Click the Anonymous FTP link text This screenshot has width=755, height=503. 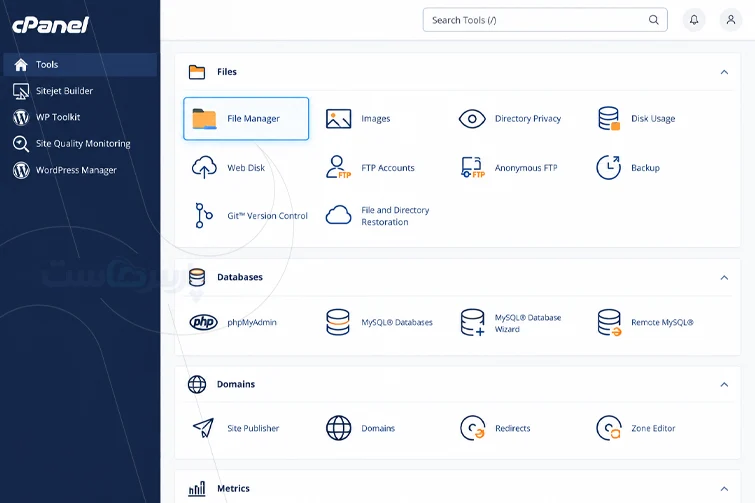pos(526,168)
